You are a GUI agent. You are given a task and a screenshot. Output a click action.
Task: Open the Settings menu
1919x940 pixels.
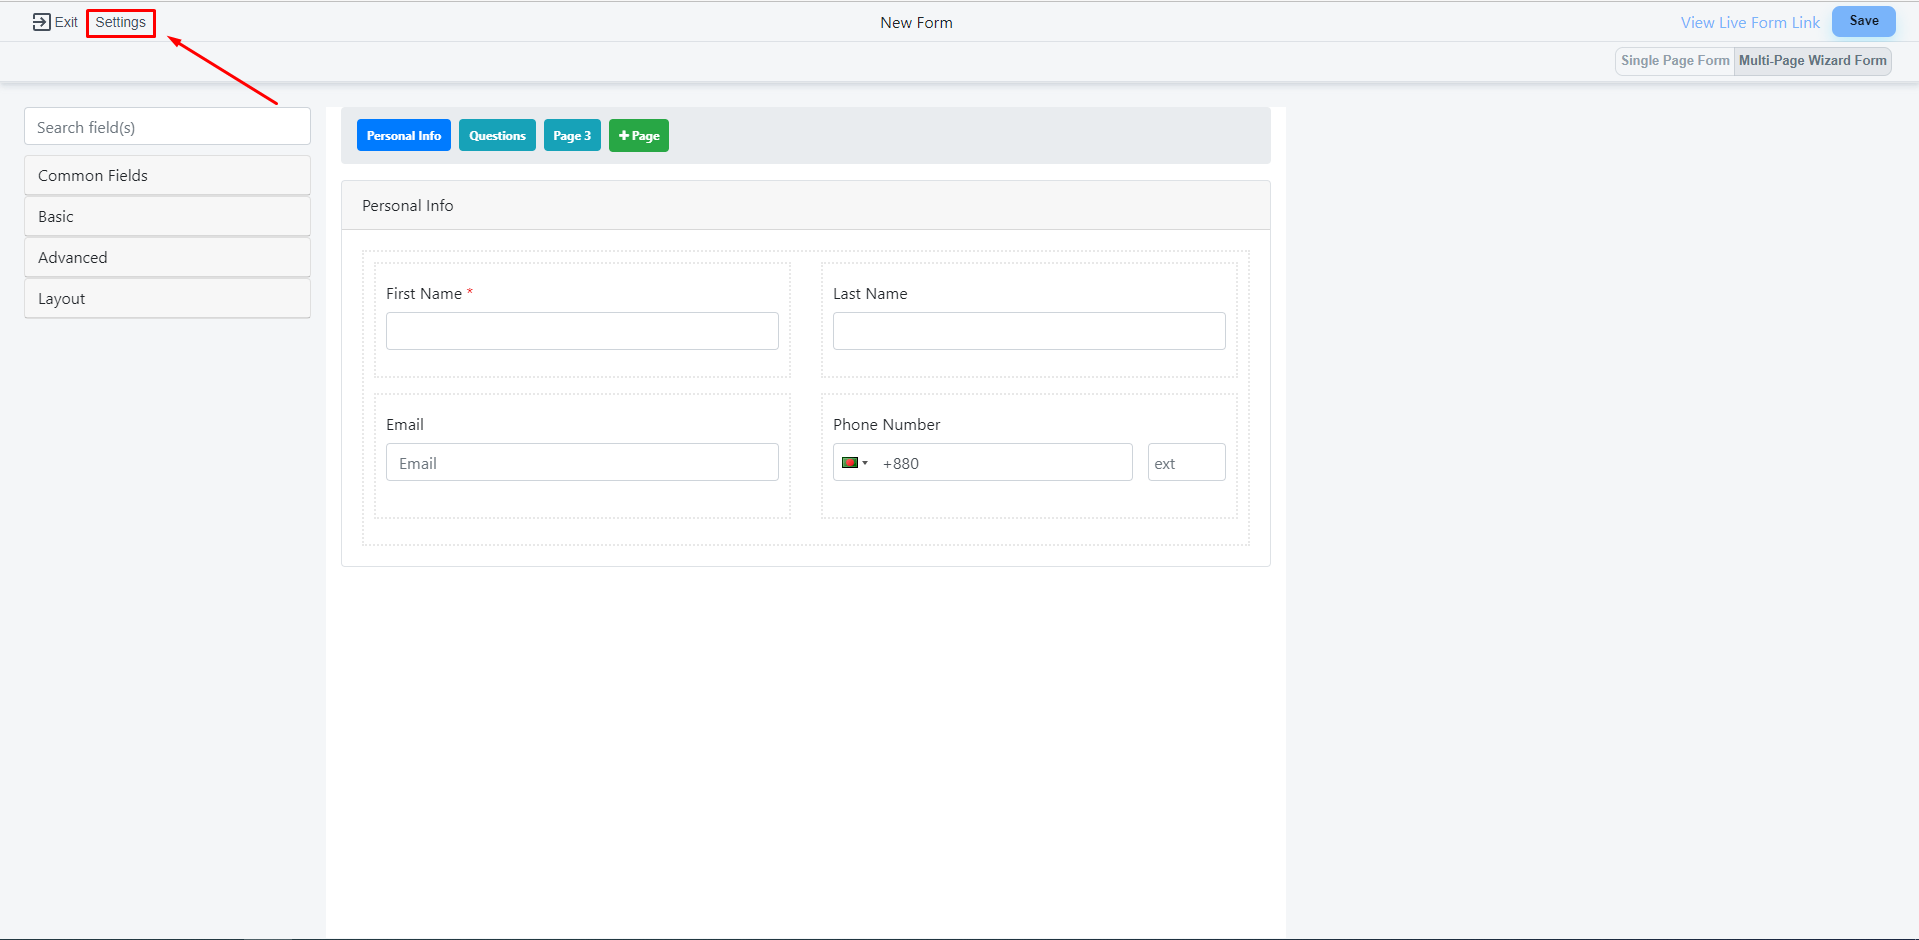tap(120, 22)
